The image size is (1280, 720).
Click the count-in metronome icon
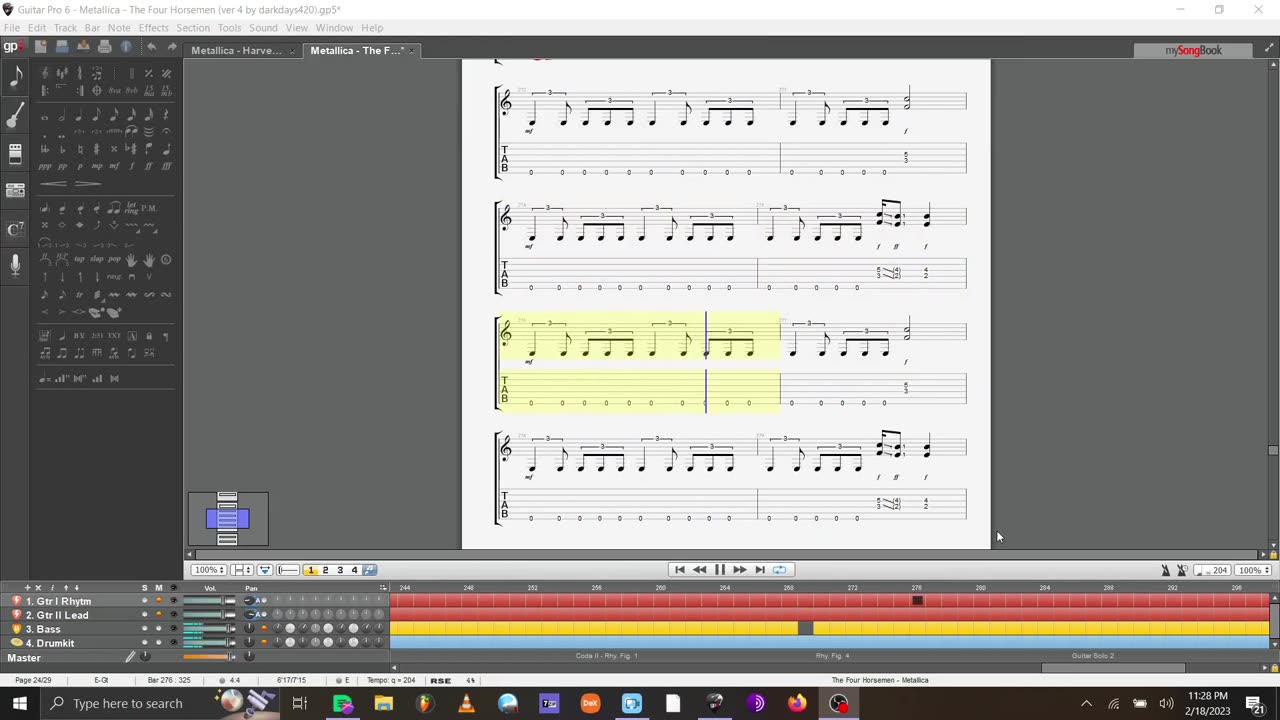click(1182, 570)
